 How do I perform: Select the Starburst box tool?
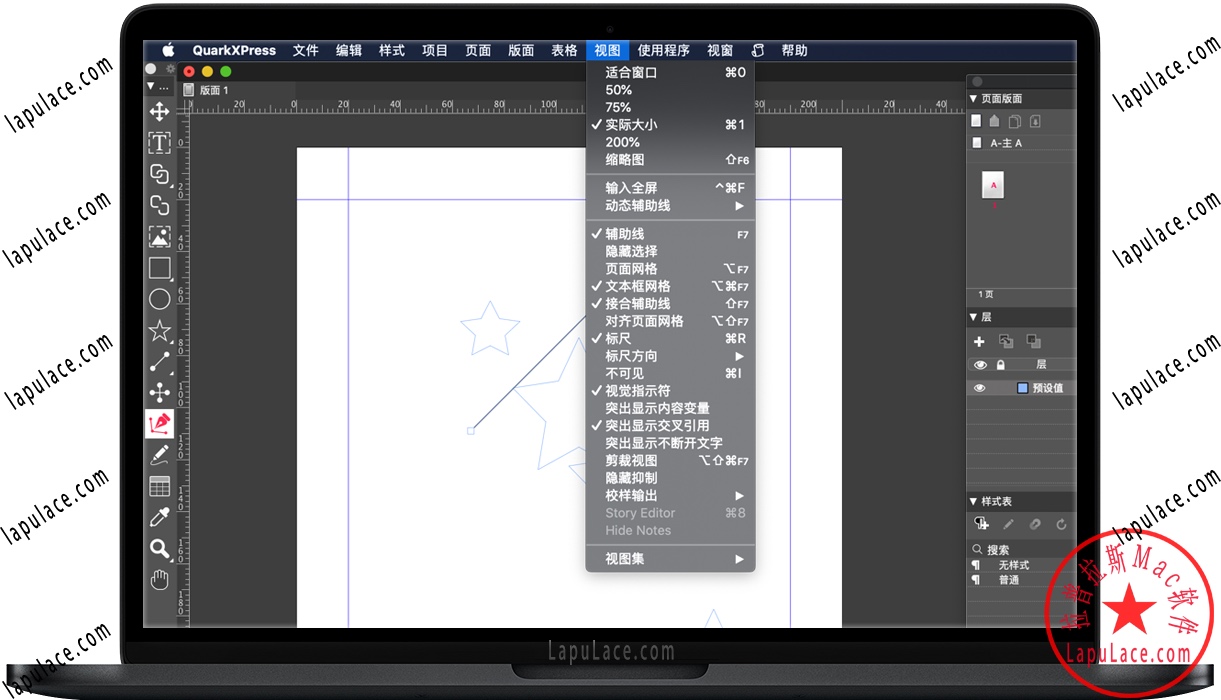coord(159,329)
